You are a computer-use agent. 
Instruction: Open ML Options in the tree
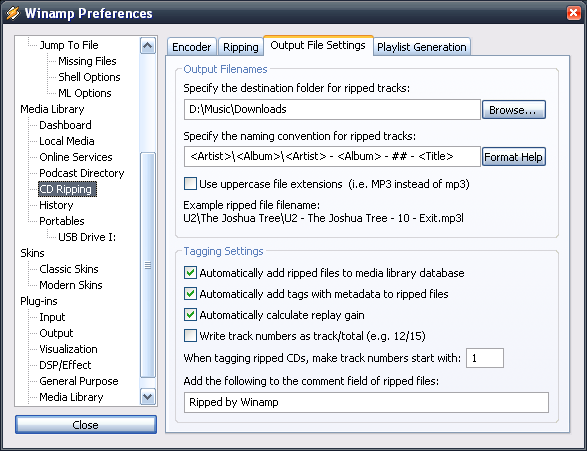[x=85, y=93]
